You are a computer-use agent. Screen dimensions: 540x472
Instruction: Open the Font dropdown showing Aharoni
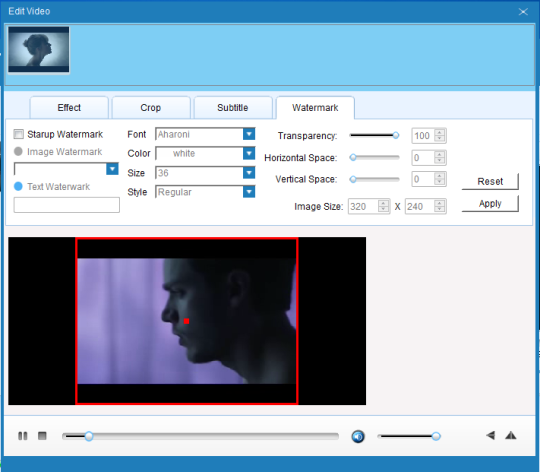pyautogui.click(x=249, y=134)
